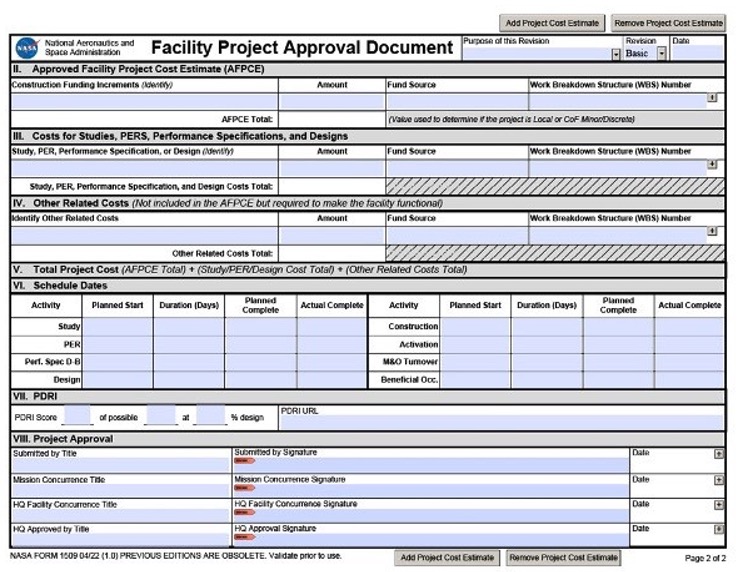Screen dimensions: 740x572
Task: Click the plus icon beside Mission Concurrence Date
Action: (718, 479)
